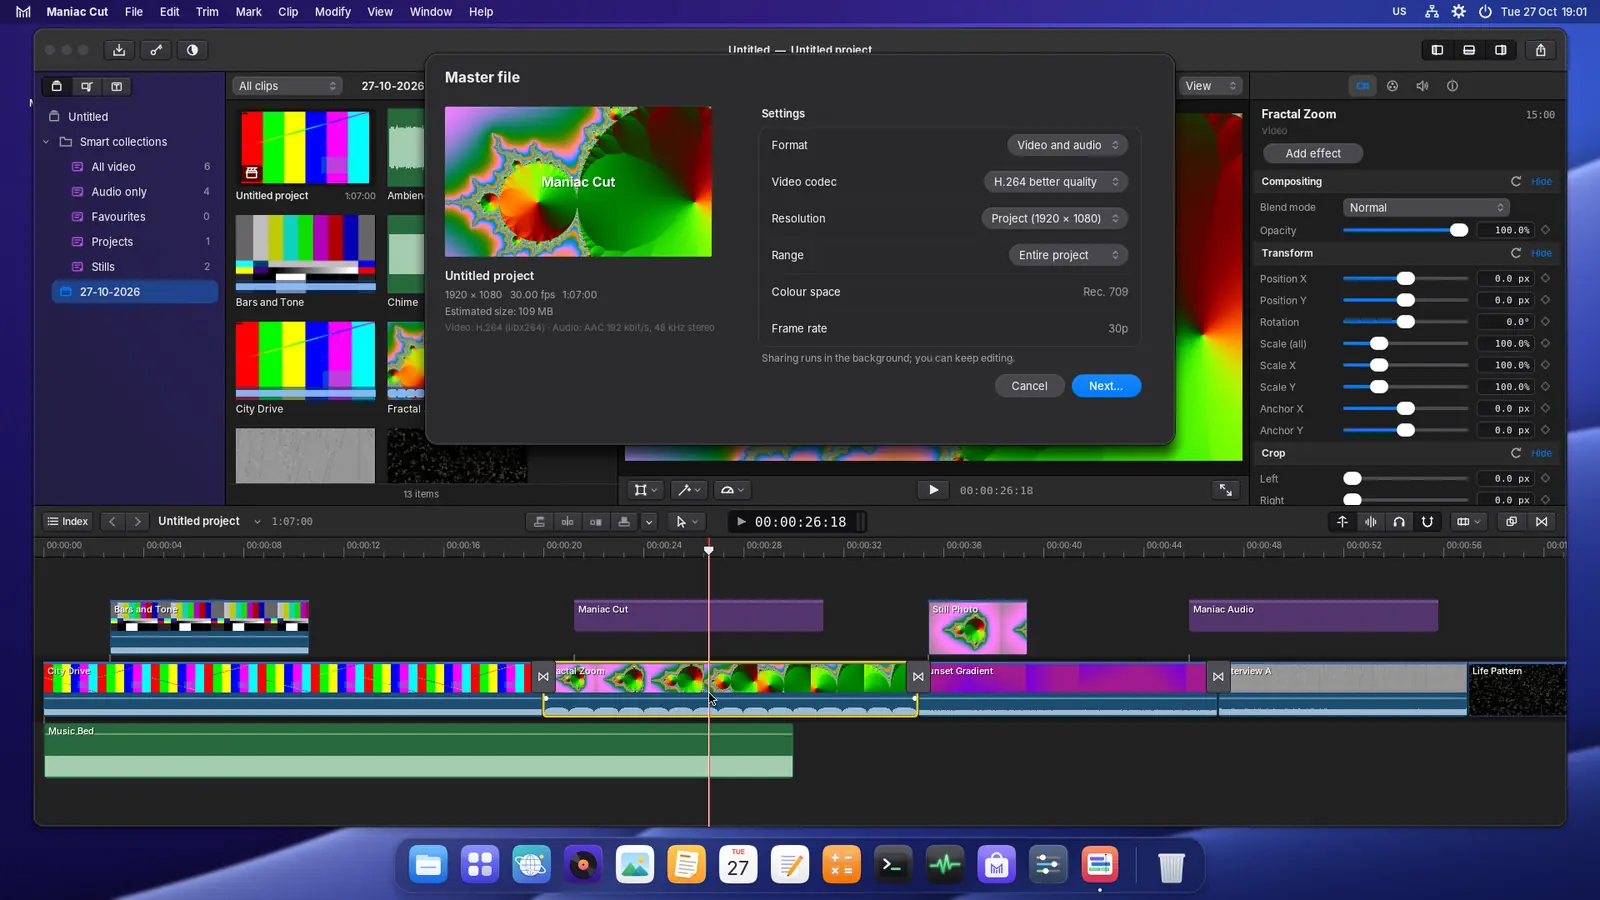
Task: Show the photos and audio sidebar icon
Action: click(x=87, y=87)
